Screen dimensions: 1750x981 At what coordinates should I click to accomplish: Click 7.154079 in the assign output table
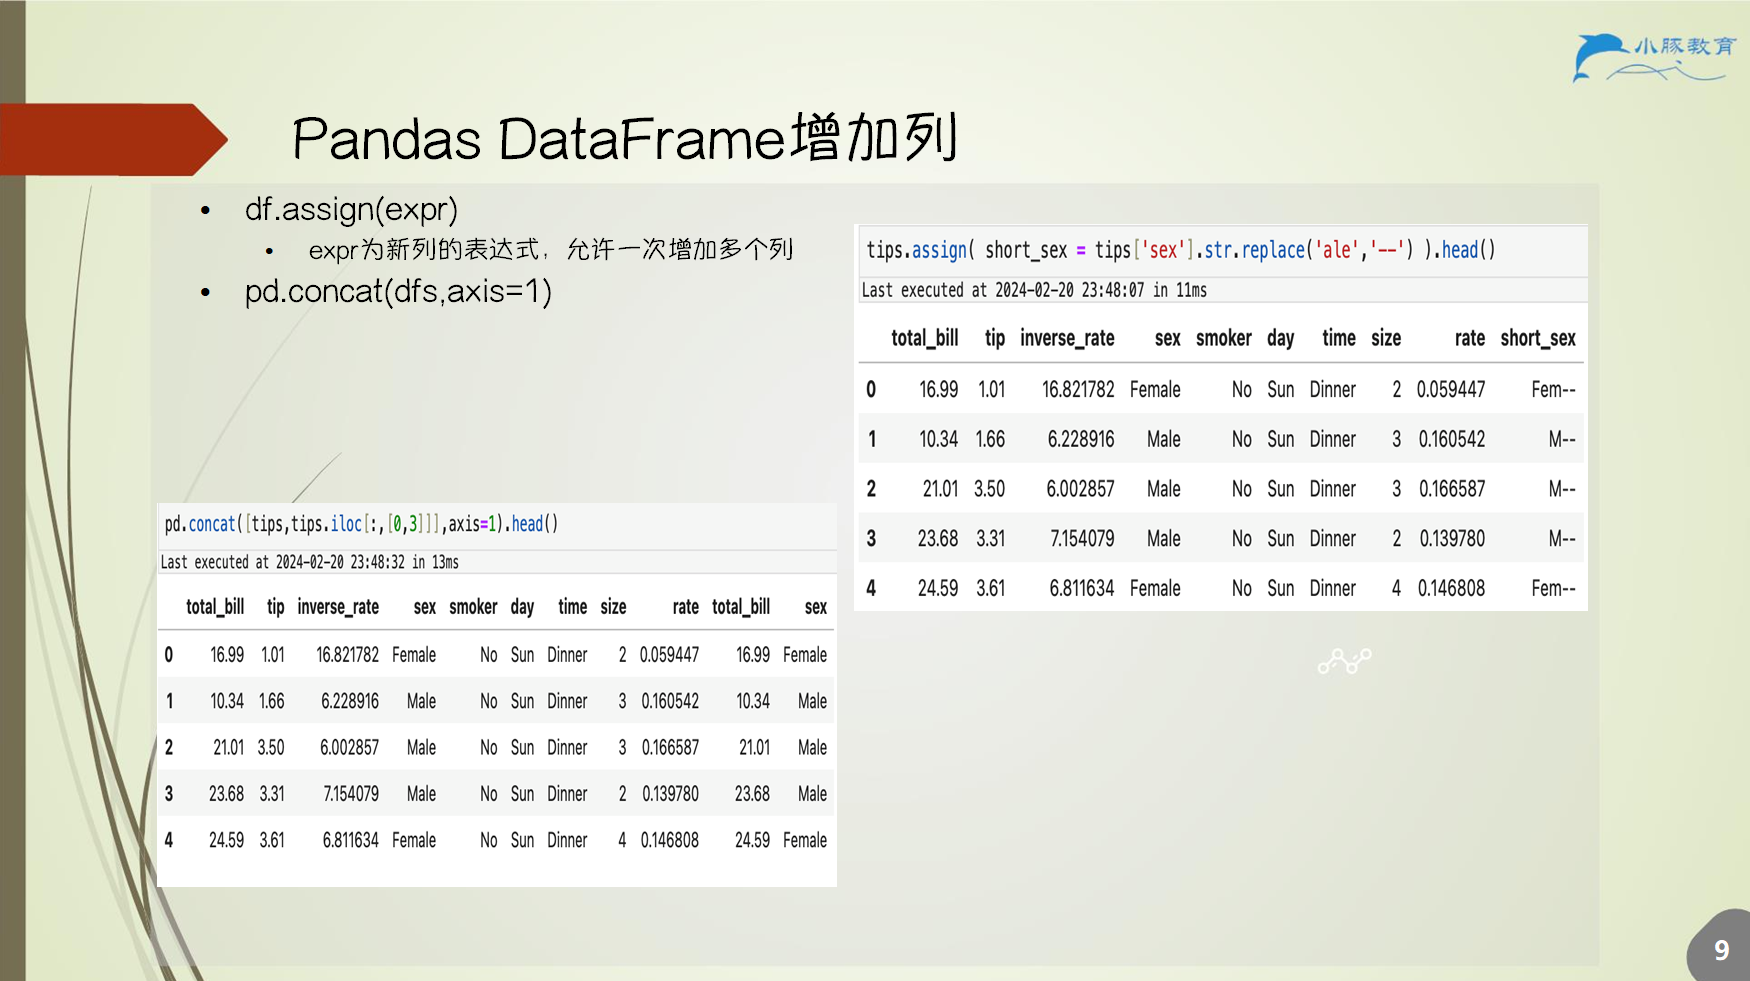click(x=1082, y=538)
